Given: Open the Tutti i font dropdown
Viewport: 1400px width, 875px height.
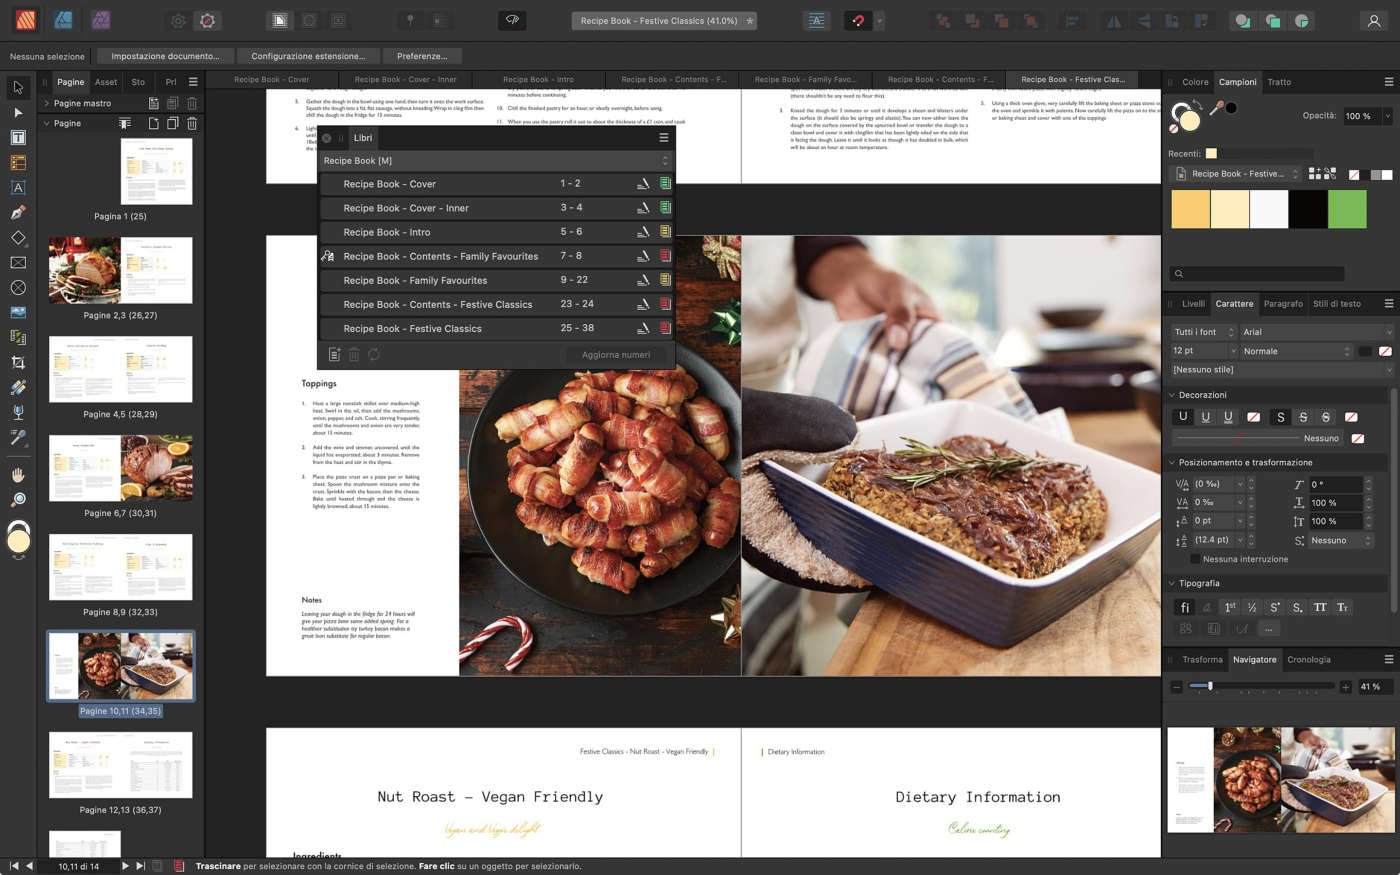Looking at the screenshot, I should coord(1203,332).
